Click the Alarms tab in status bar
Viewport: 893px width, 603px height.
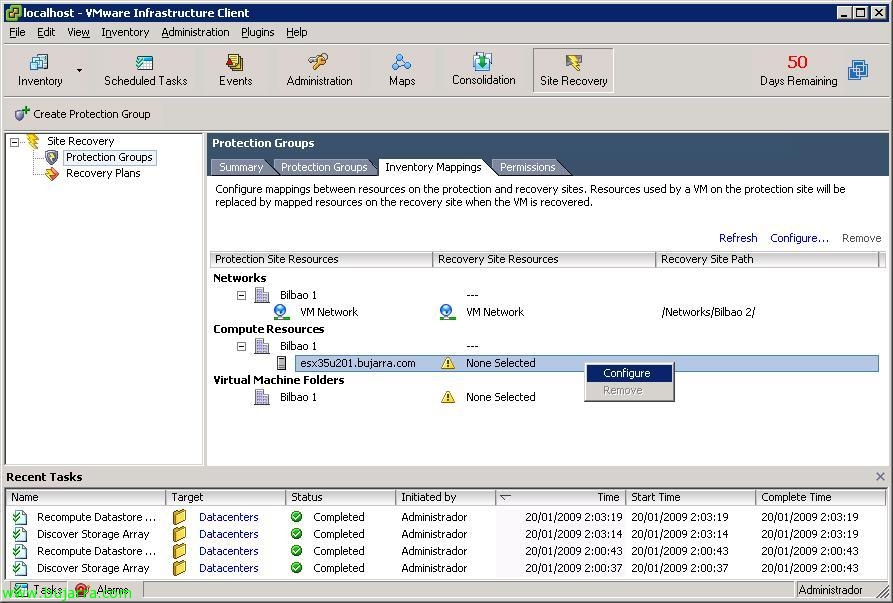coord(103,590)
